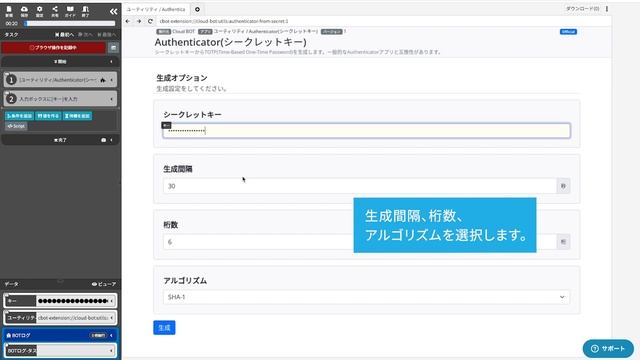Click the blue 生成 generate button
This screenshot has height=360, width=640.
[164, 327]
